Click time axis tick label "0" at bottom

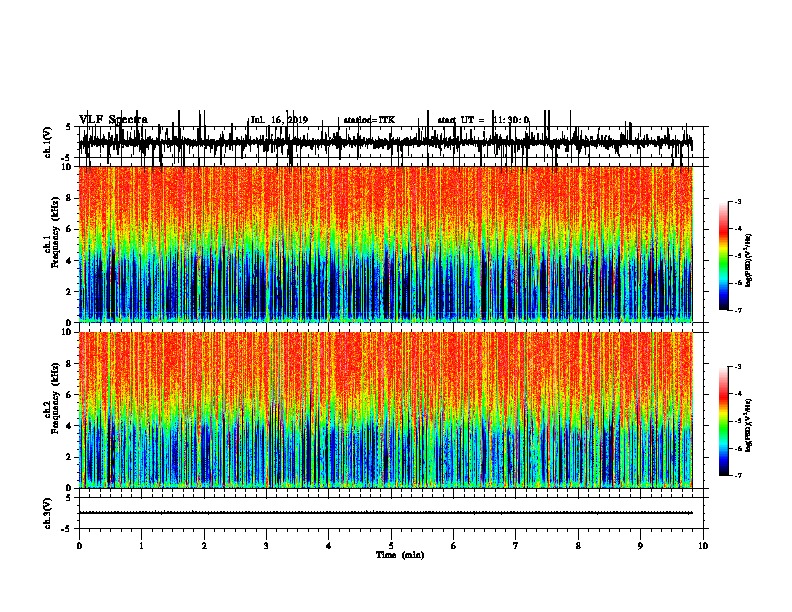79,545
